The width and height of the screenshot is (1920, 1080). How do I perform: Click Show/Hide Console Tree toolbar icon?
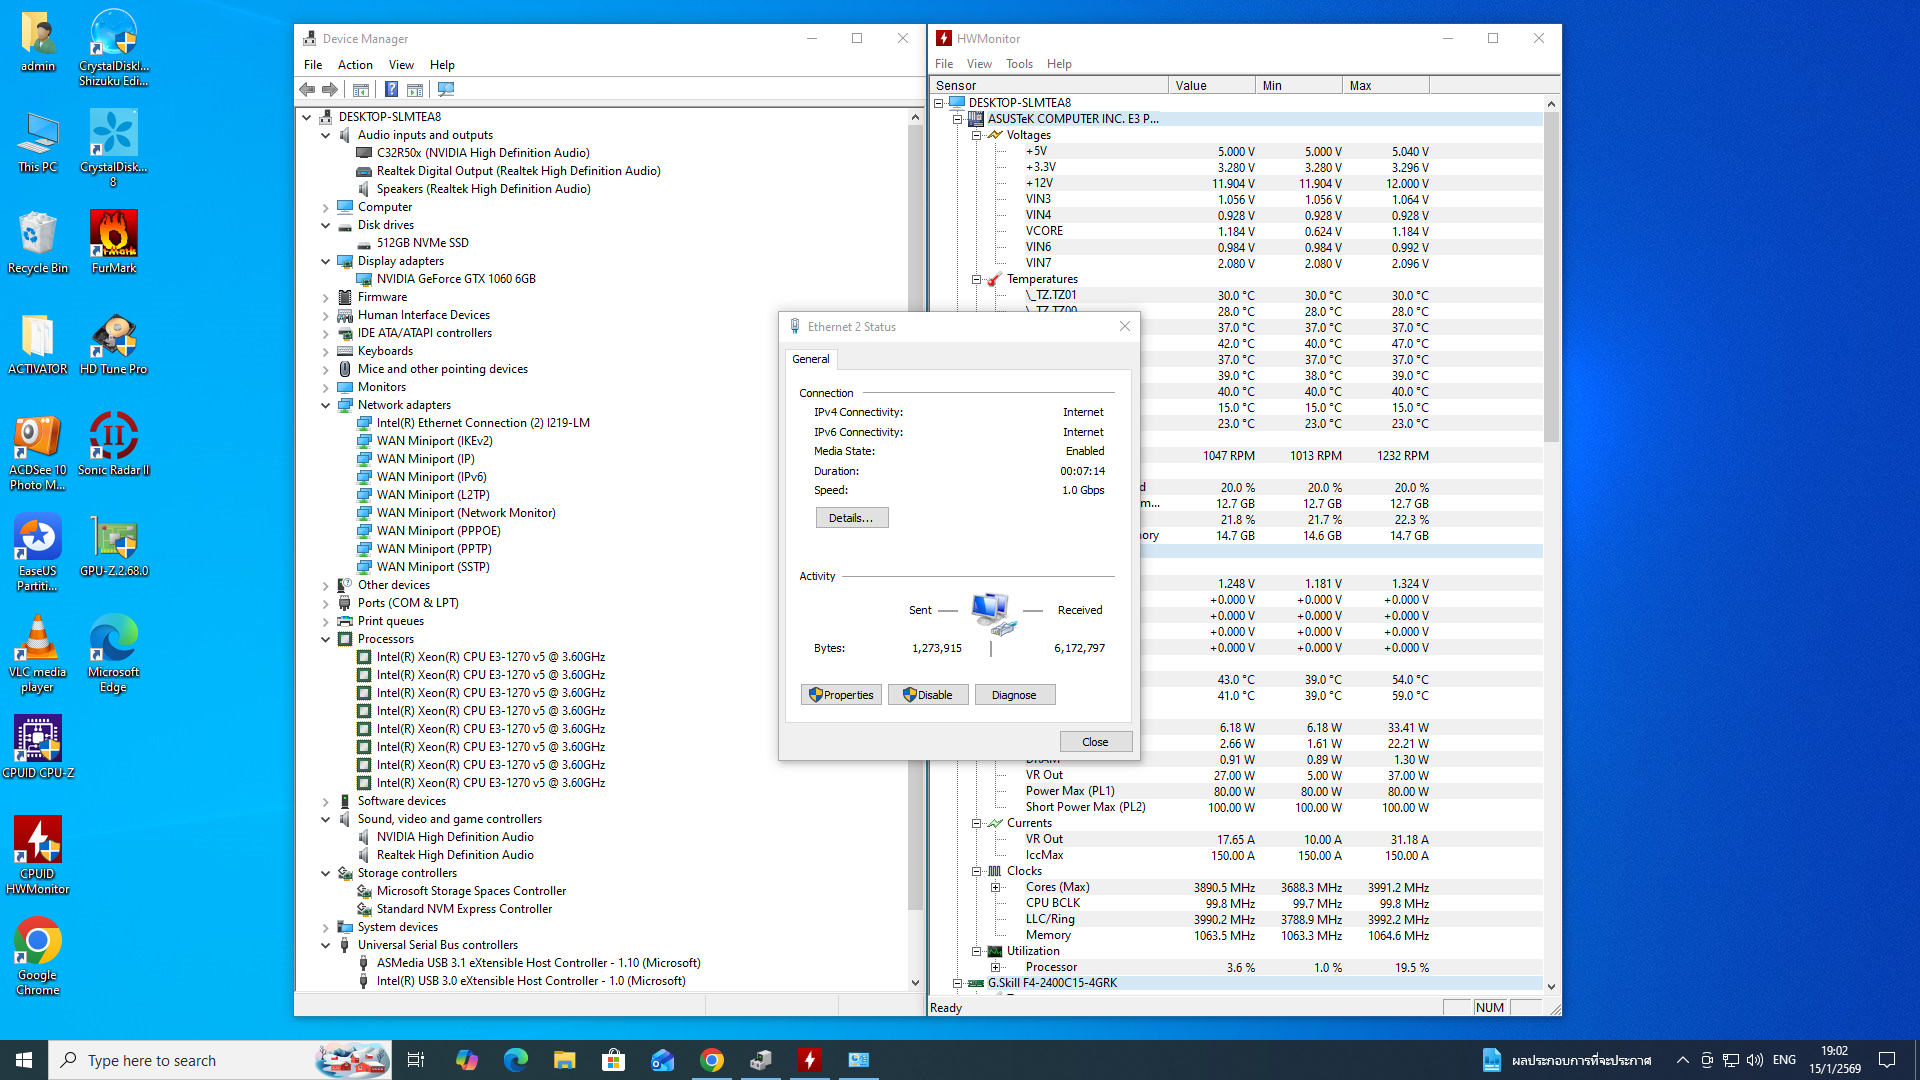pyautogui.click(x=361, y=90)
